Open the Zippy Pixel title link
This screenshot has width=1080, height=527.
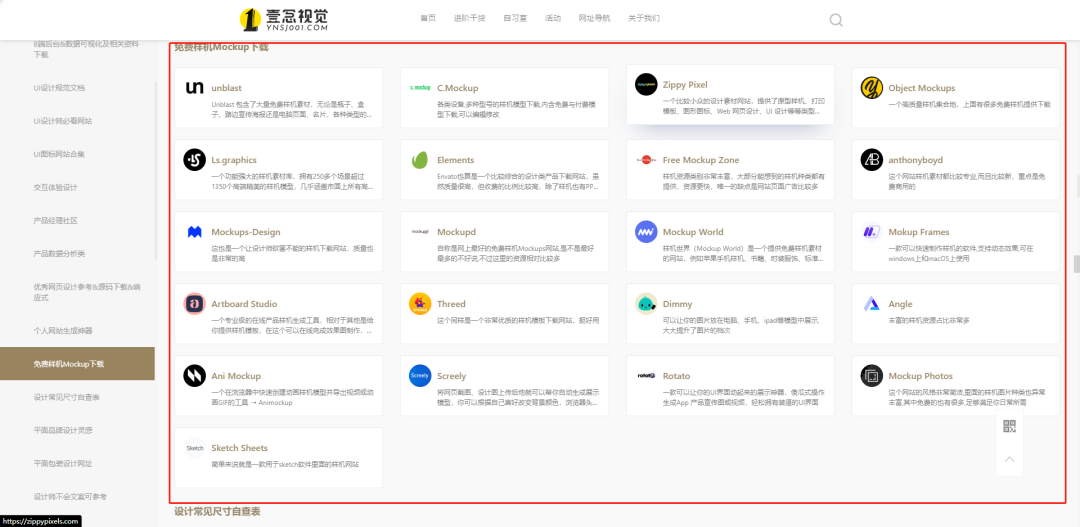click(x=685, y=85)
